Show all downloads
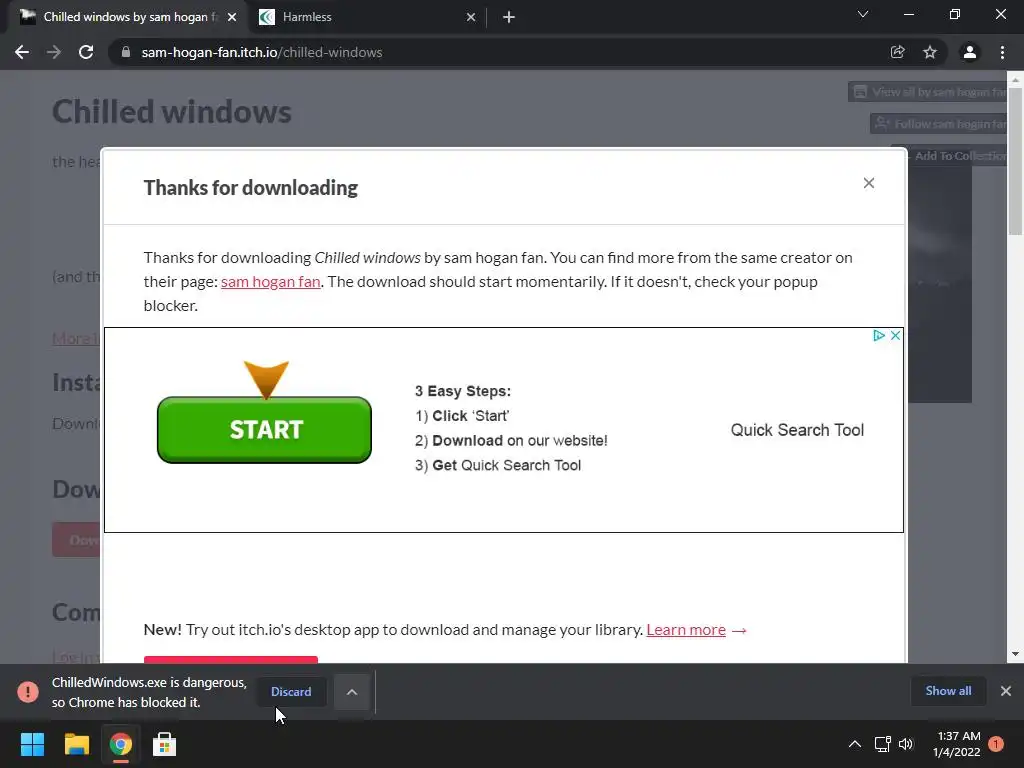1024x768 pixels. 948,691
